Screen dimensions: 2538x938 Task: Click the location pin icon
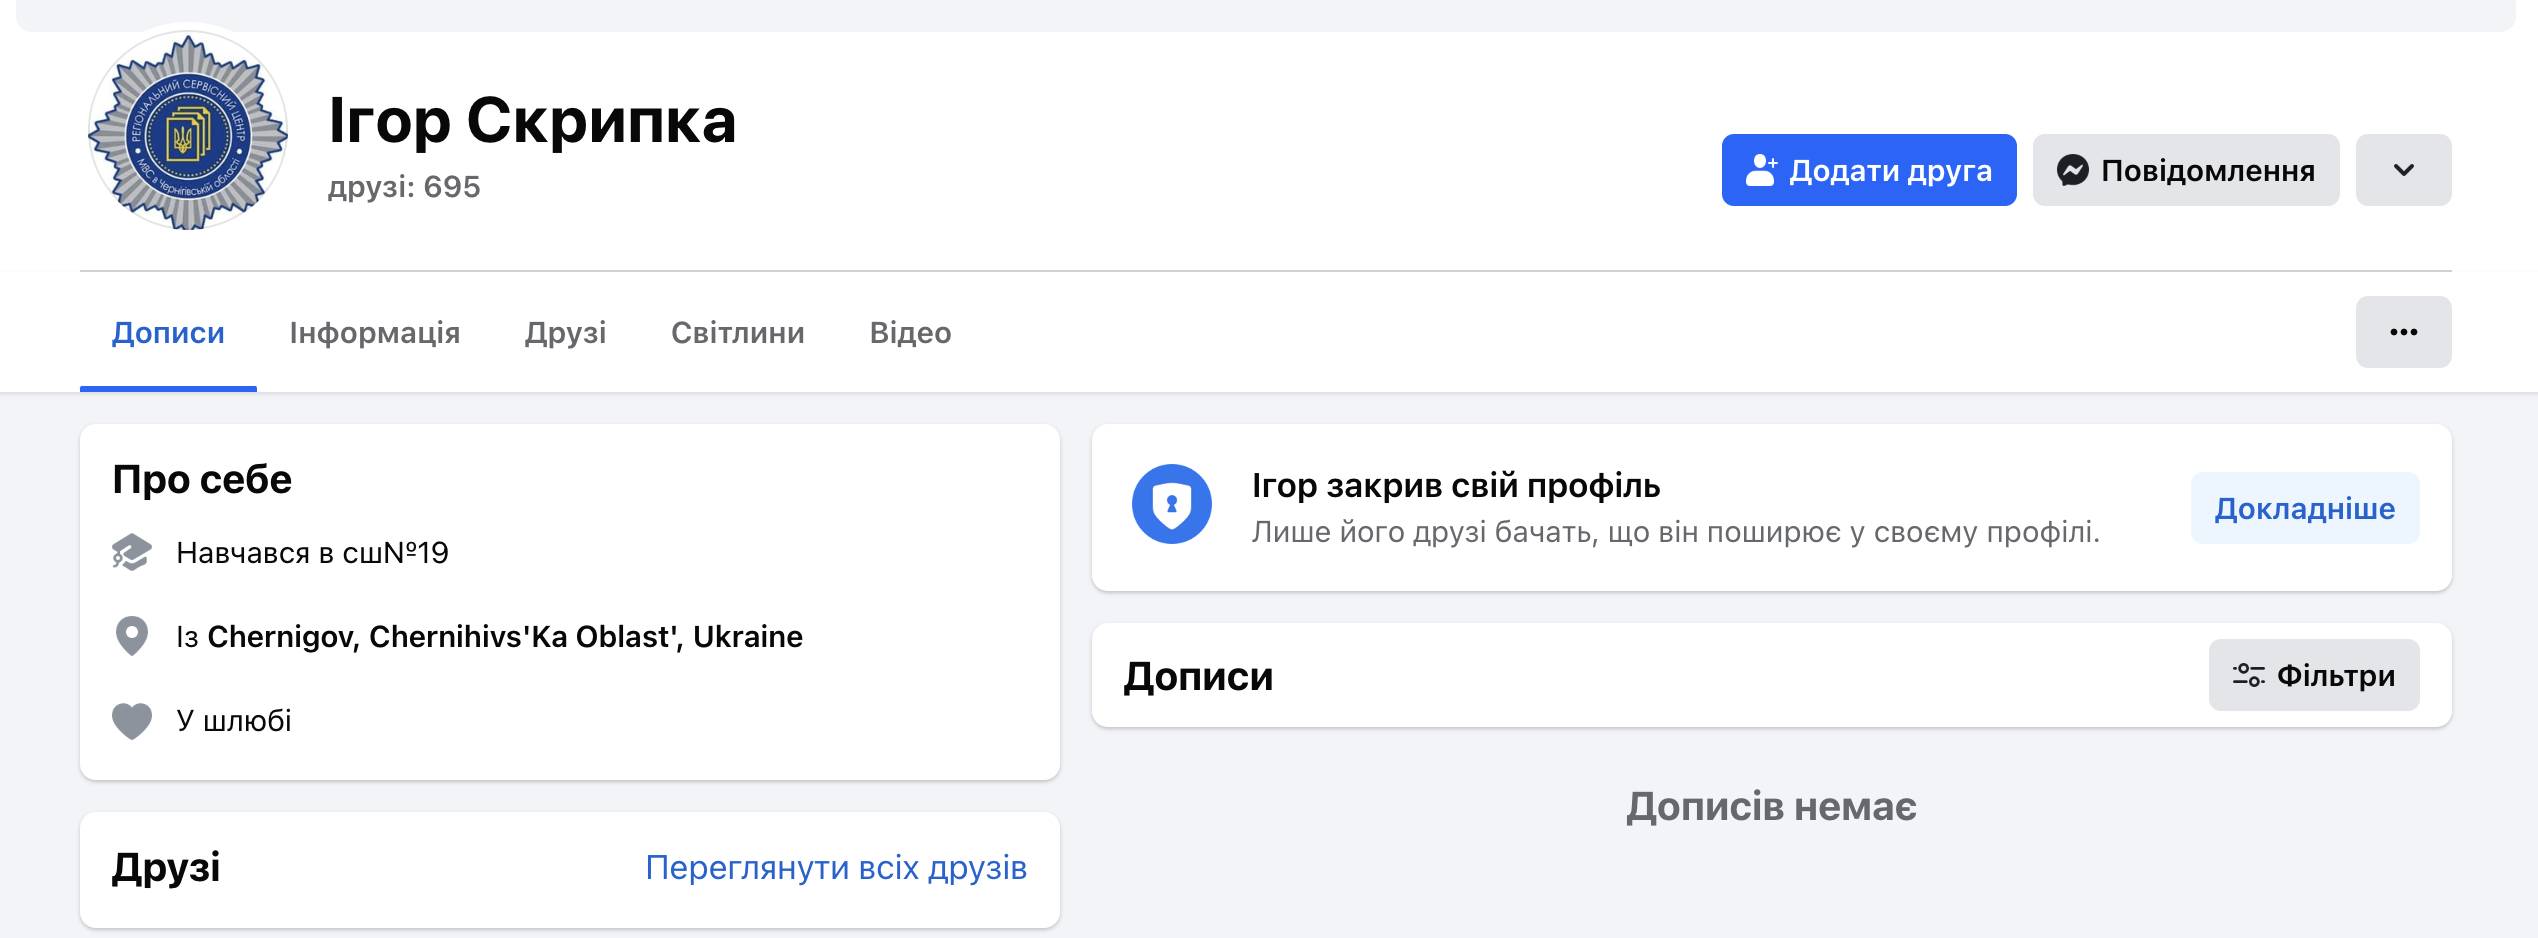point(131,636)
